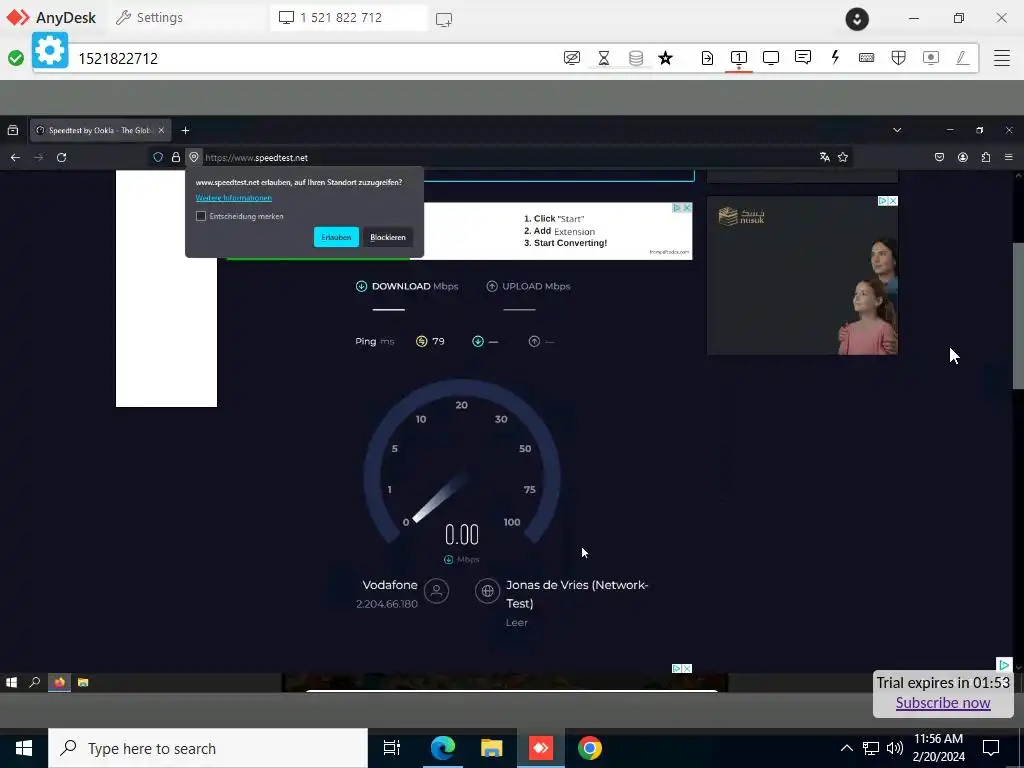Click the Subscribe now link
1024x768 pixels.
tap(943, 703)
